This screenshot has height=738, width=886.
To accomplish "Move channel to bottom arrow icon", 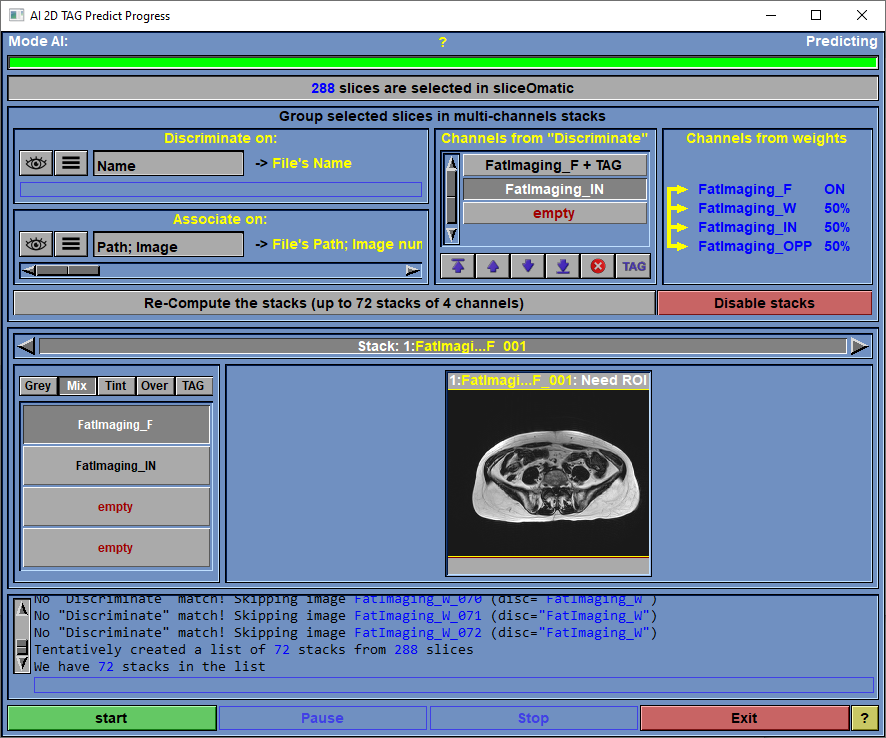I will click(563, 266).
